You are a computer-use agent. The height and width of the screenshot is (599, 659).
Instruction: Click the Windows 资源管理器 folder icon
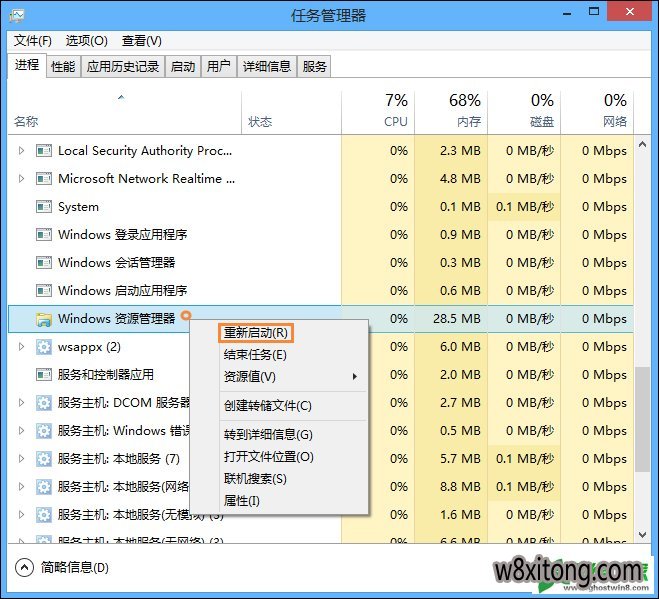coord(43,319)
